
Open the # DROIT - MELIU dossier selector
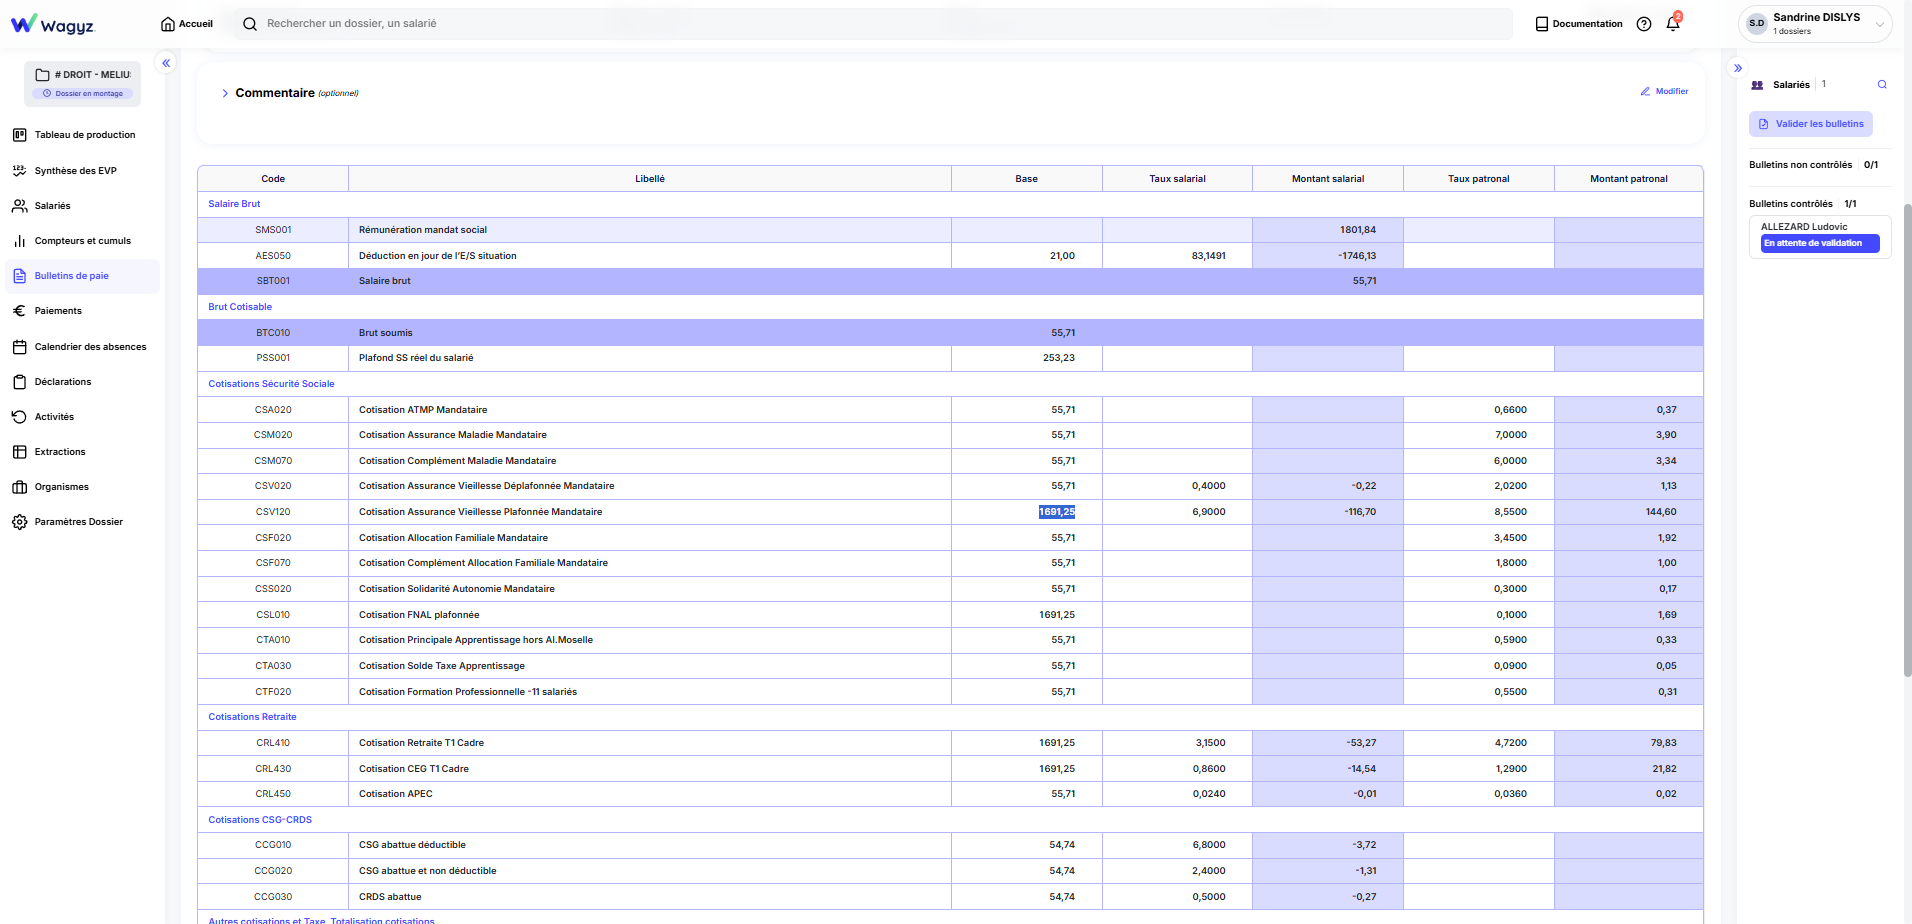(83, 82)
